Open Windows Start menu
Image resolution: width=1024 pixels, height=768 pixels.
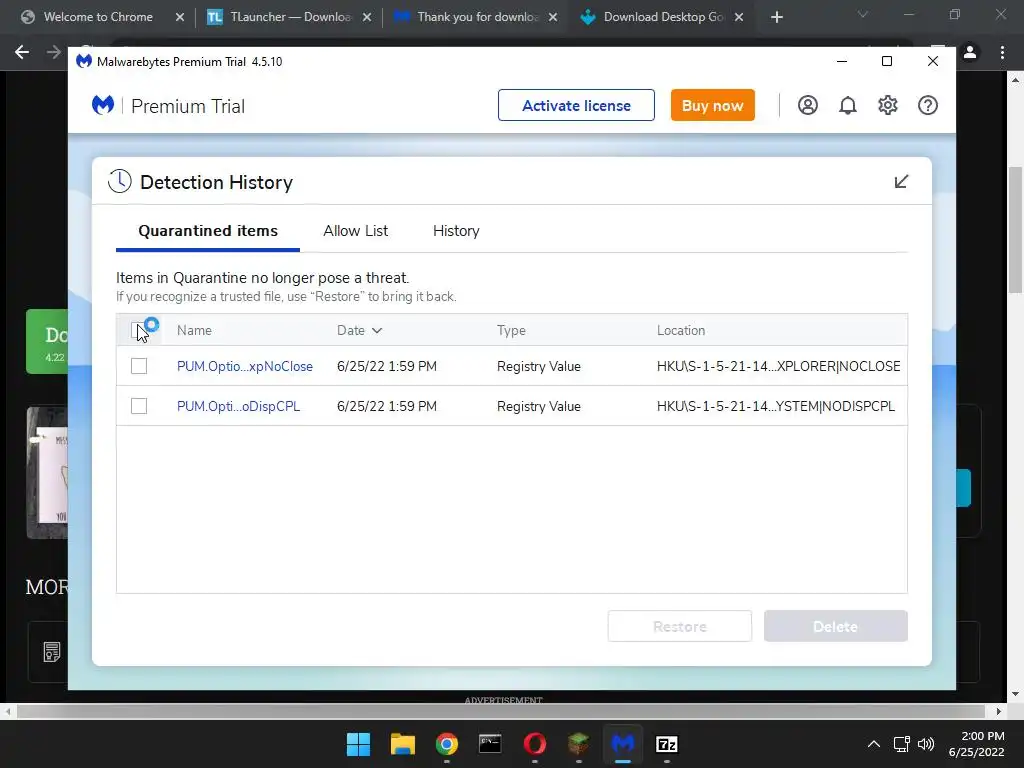[x=358, y=744]
